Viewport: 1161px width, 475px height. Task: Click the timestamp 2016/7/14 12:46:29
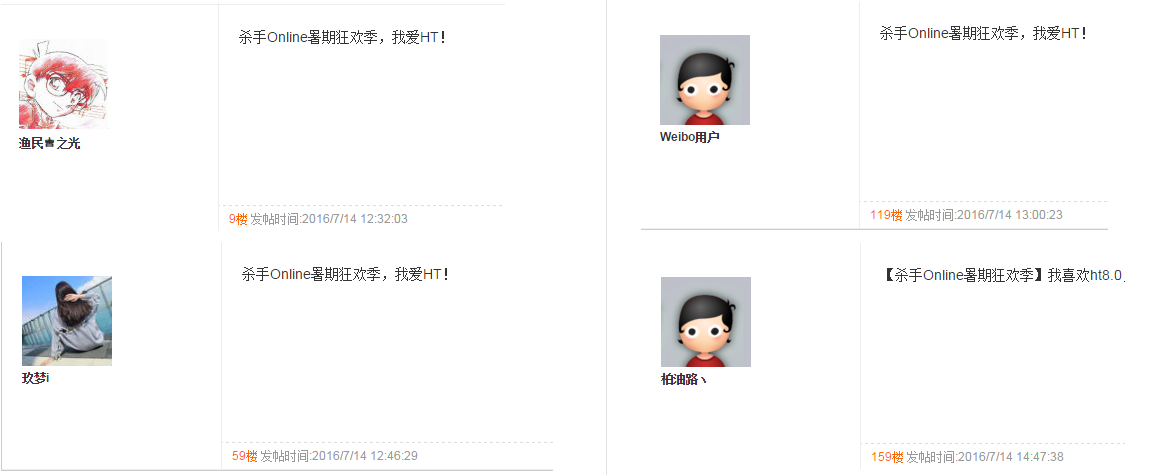tap(364, 456)
